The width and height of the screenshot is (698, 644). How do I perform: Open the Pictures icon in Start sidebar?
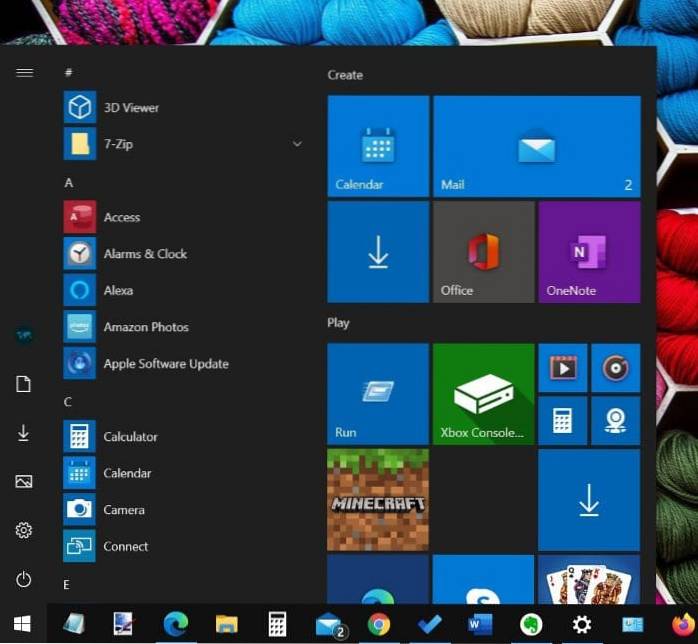tap(24, 481)
